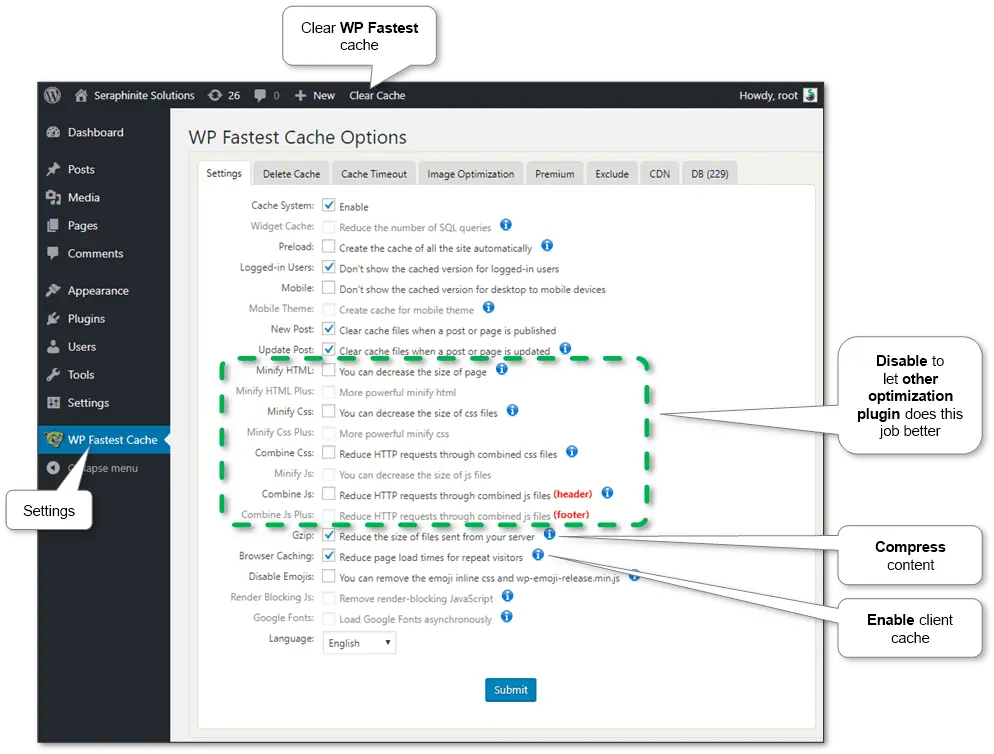Click the Pages icon in sidebar
This screenshot has height=754, width=994.
point(53,225)
